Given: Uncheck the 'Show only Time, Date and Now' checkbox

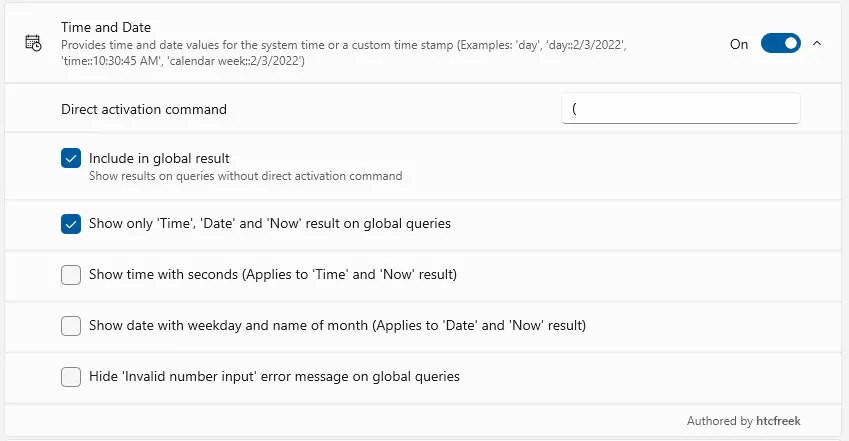Looking at the screenshot, I should [71, 224].
